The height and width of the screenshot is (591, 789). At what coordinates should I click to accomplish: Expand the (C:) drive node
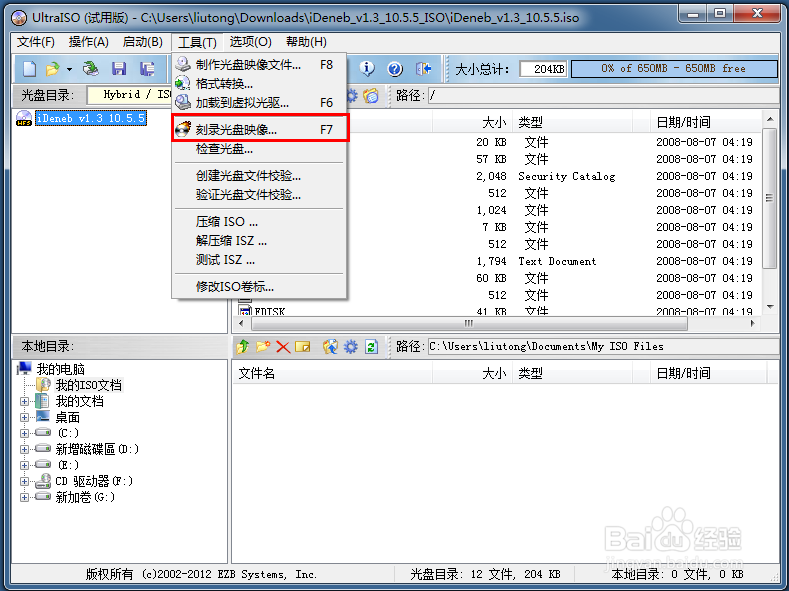click(24, 433)
